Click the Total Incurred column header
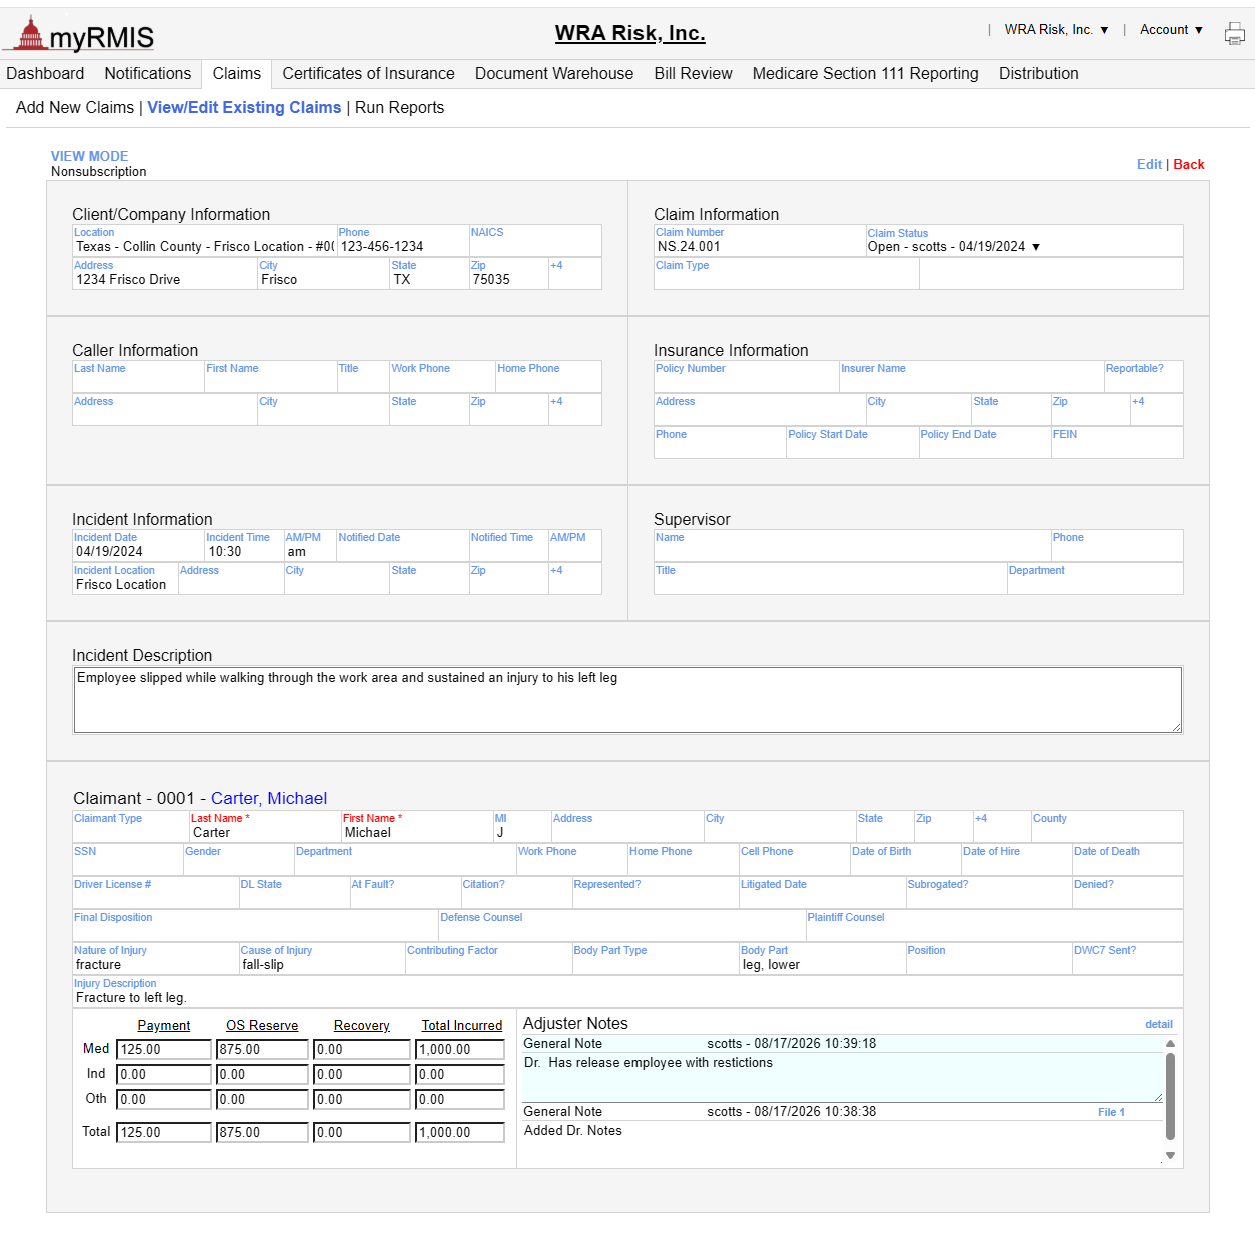 pos(462,1026)
